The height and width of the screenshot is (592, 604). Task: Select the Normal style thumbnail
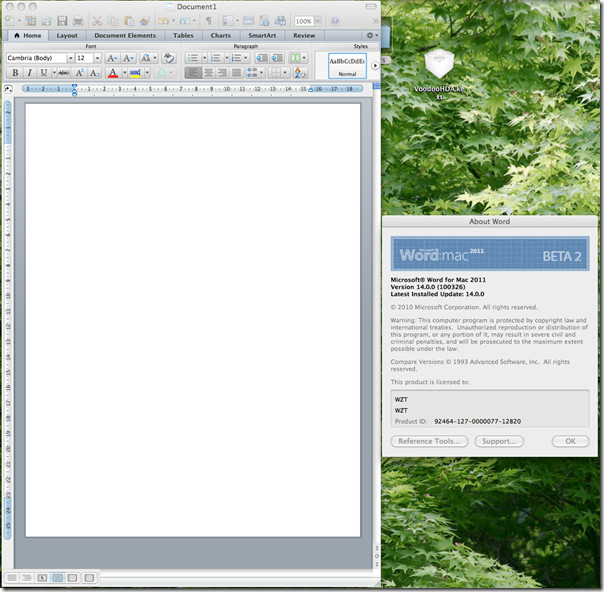[x=347, y=66]
